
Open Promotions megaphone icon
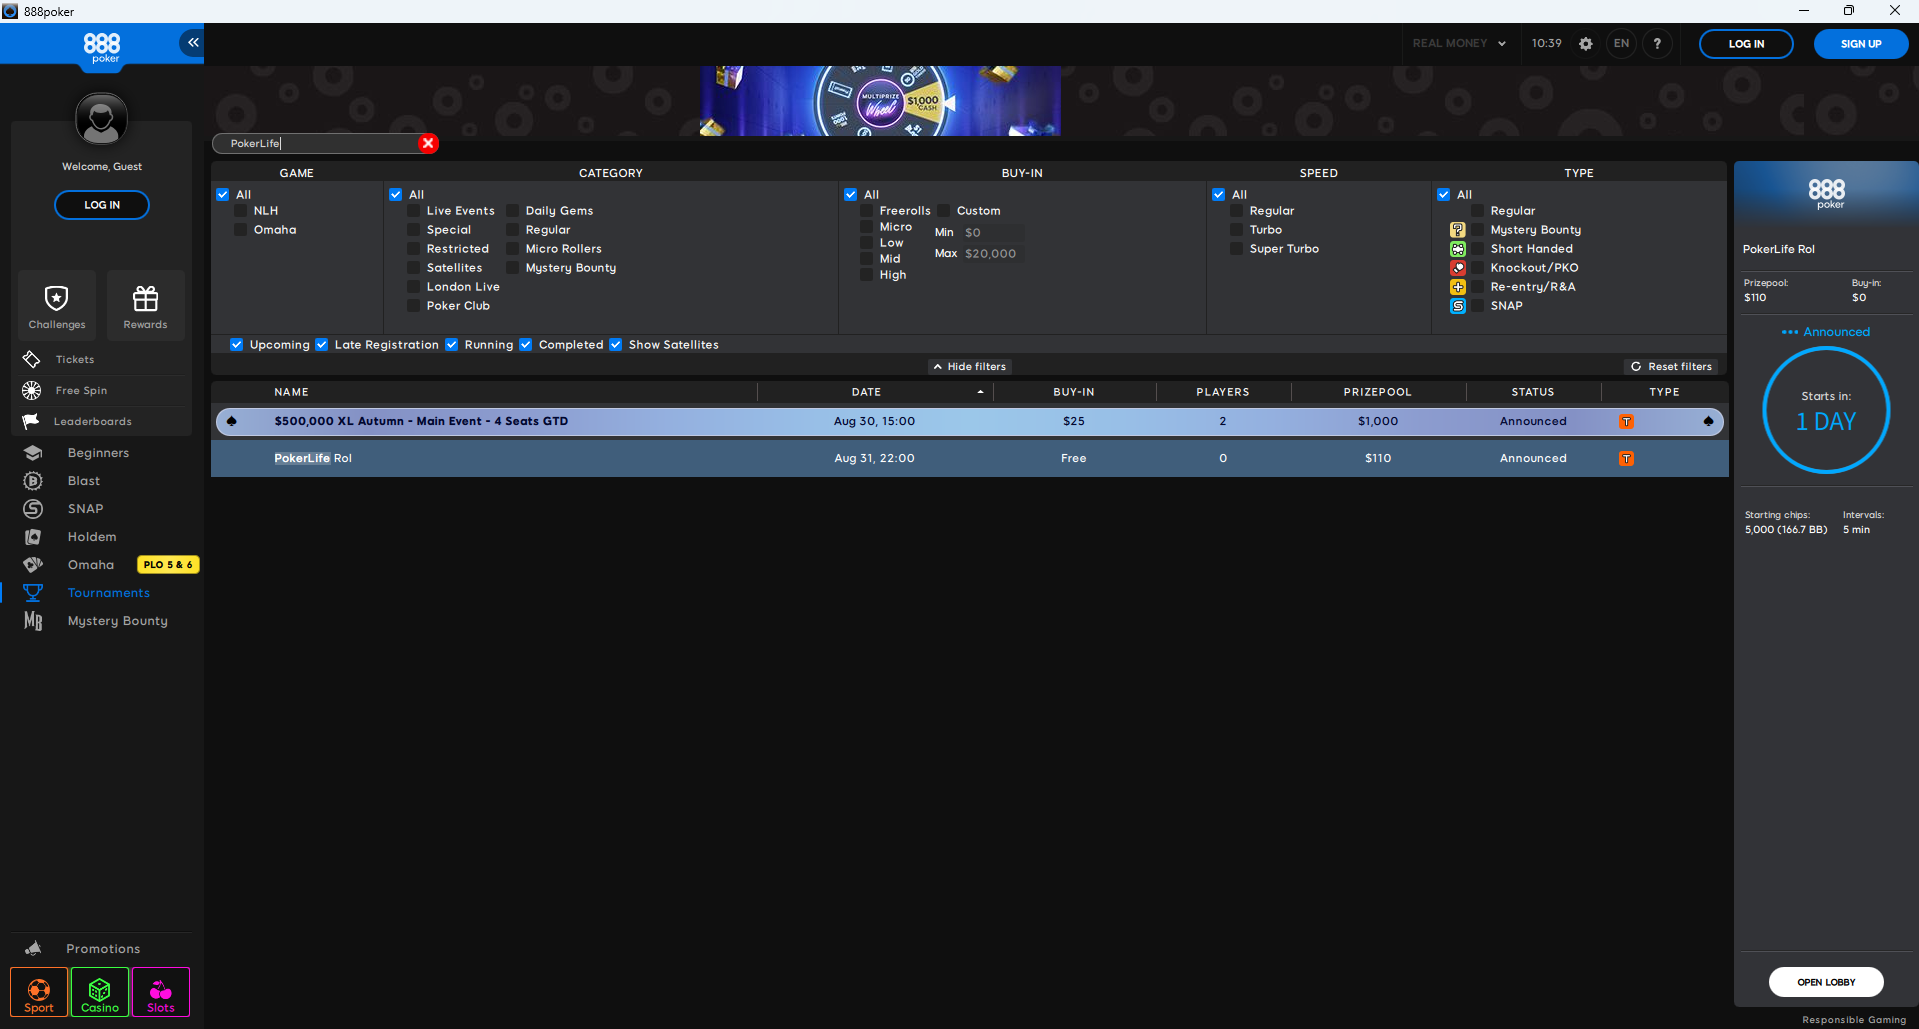[33, 948]
